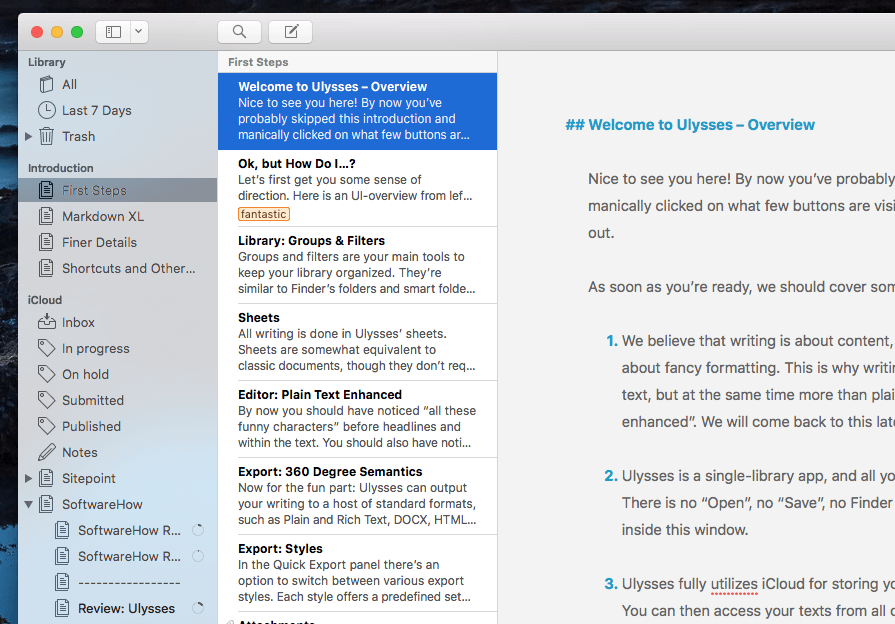Click the 'As soon as you're ready' paragraph
This screenshot has width=895, height=624.
(x=741, y=287)
